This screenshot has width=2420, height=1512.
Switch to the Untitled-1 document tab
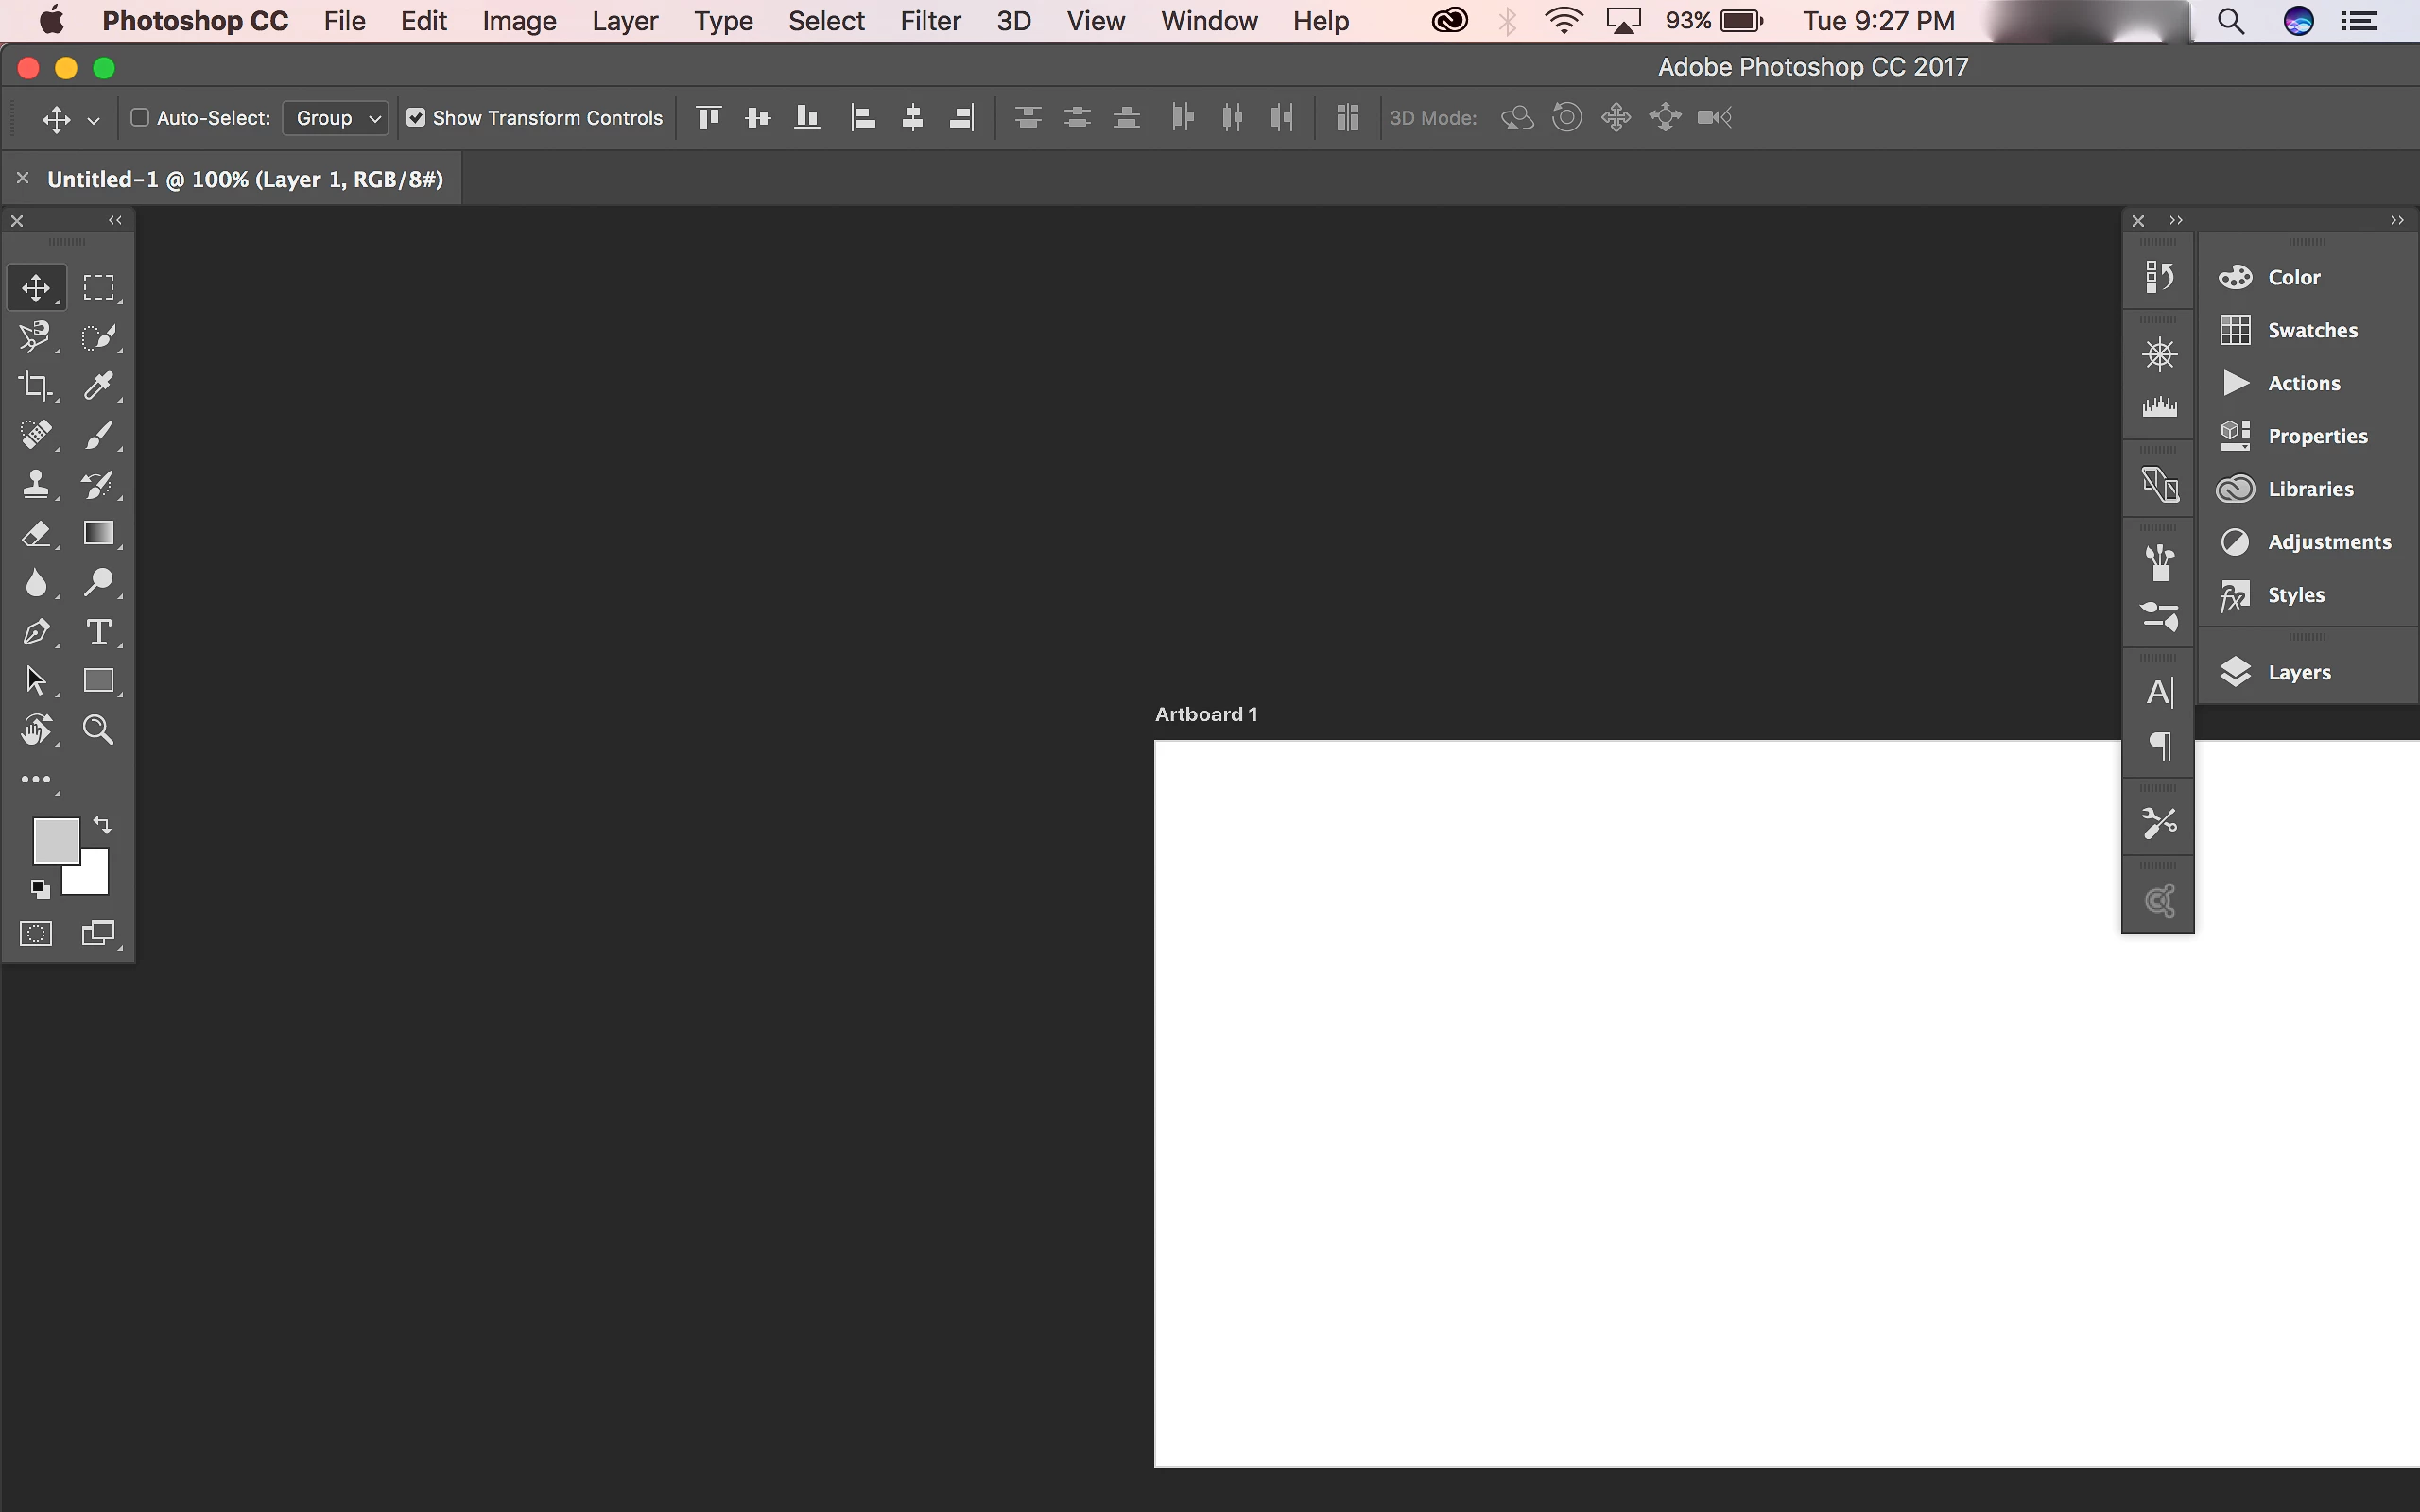pyautogui.click(x=245, y=179)
